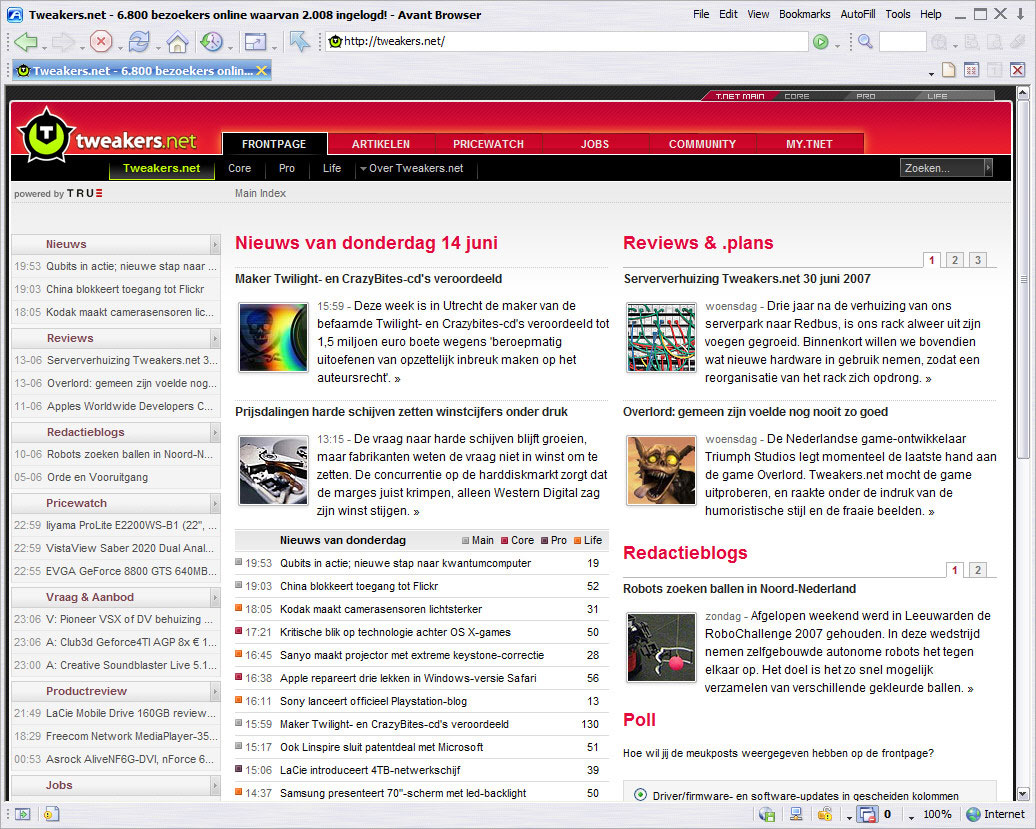Close the current tab with red X icon

[x=1018, y=69]
